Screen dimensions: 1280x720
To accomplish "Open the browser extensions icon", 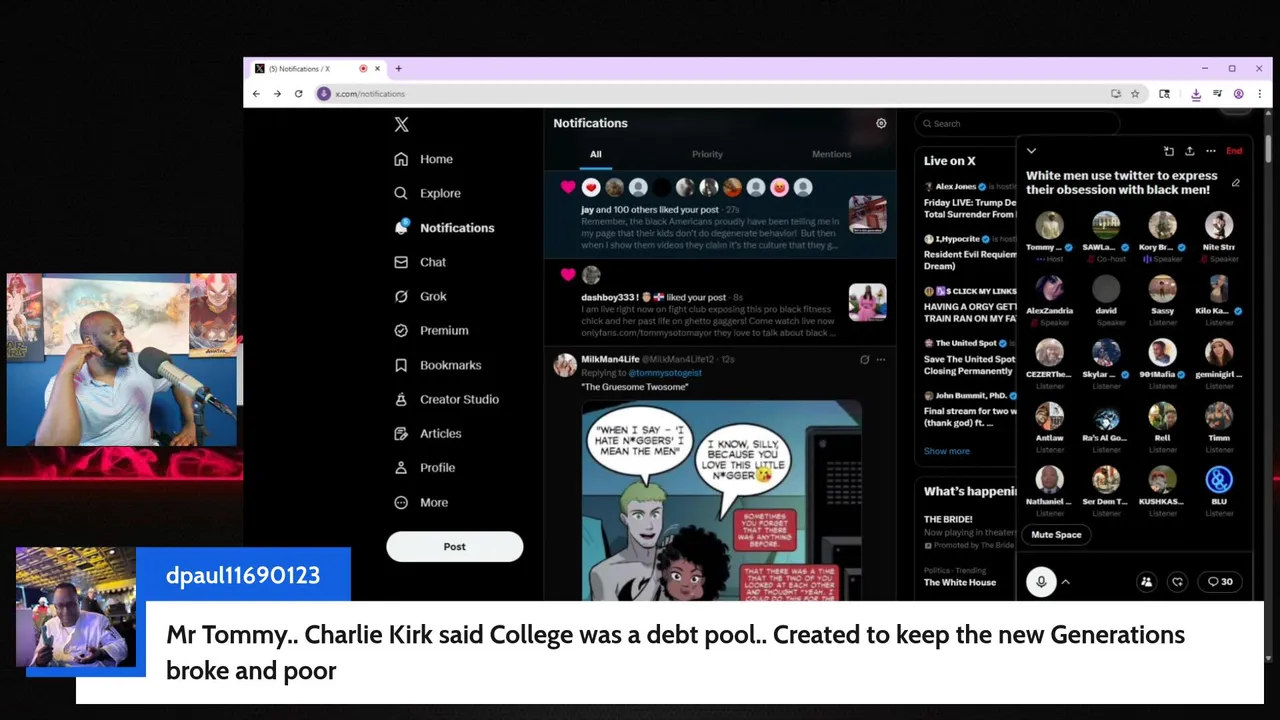I will coord(1164,94).
